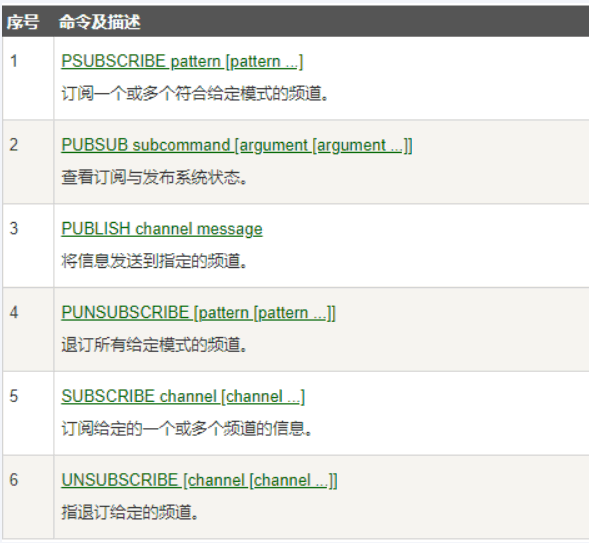Click row number 2 cell
The height and width of the screenshot is (543, 589).
(x=28, y=162)
